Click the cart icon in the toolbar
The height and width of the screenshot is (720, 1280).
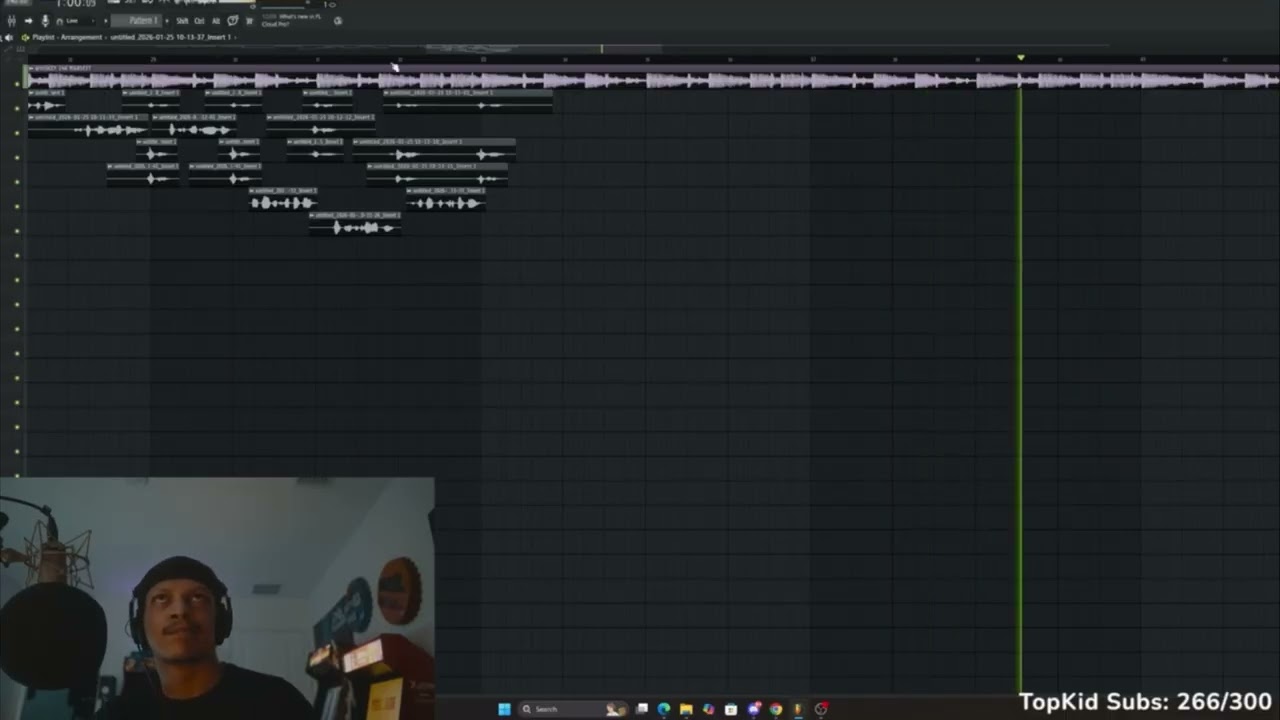pos(249,21)
